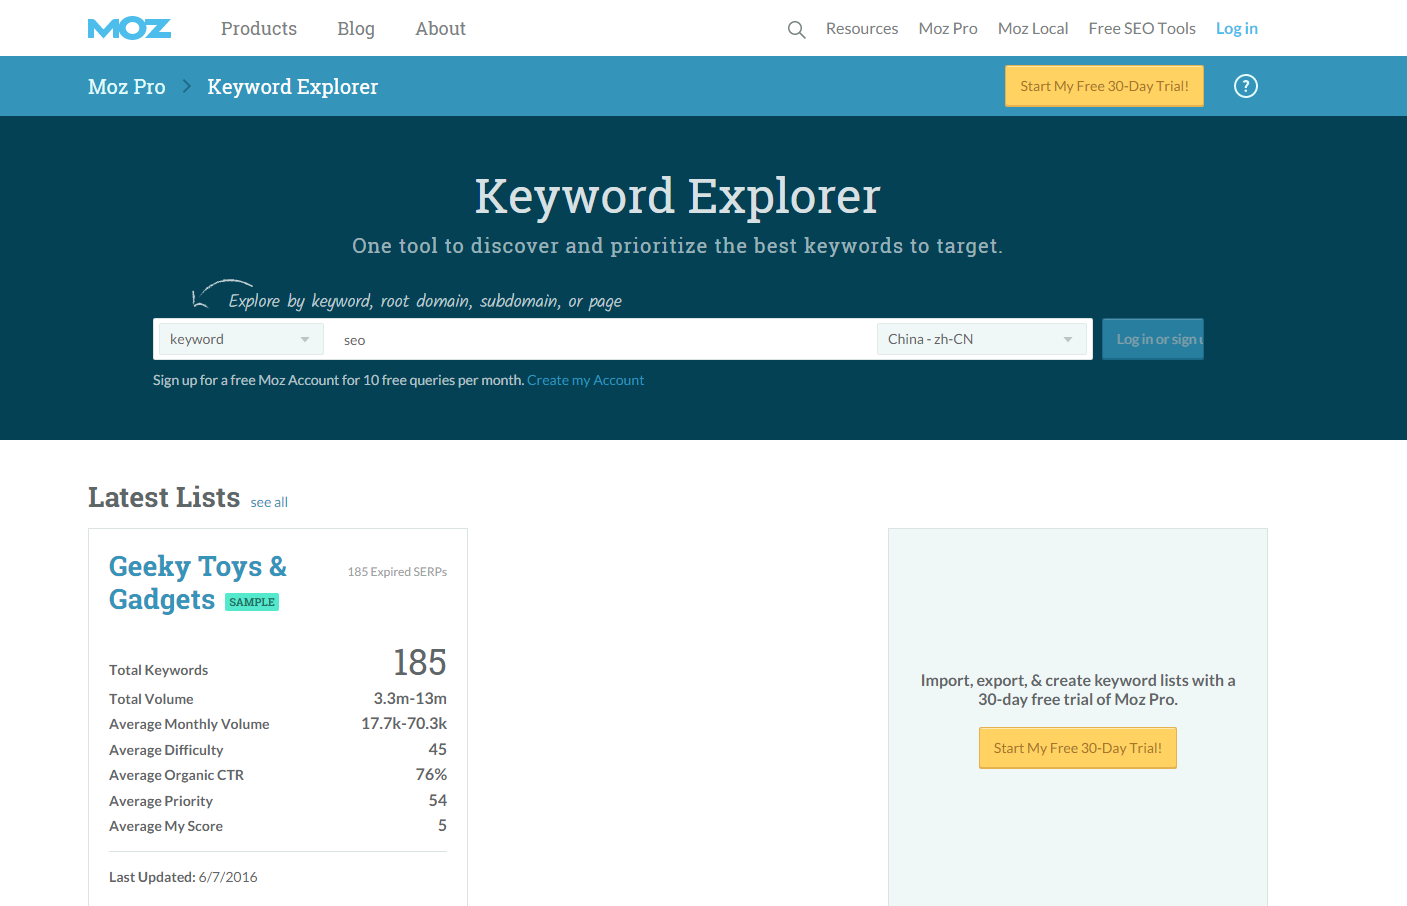Click Average Difficulty label
The height and width of the screenshot is (906, 1407).
[x=166, y=750]
